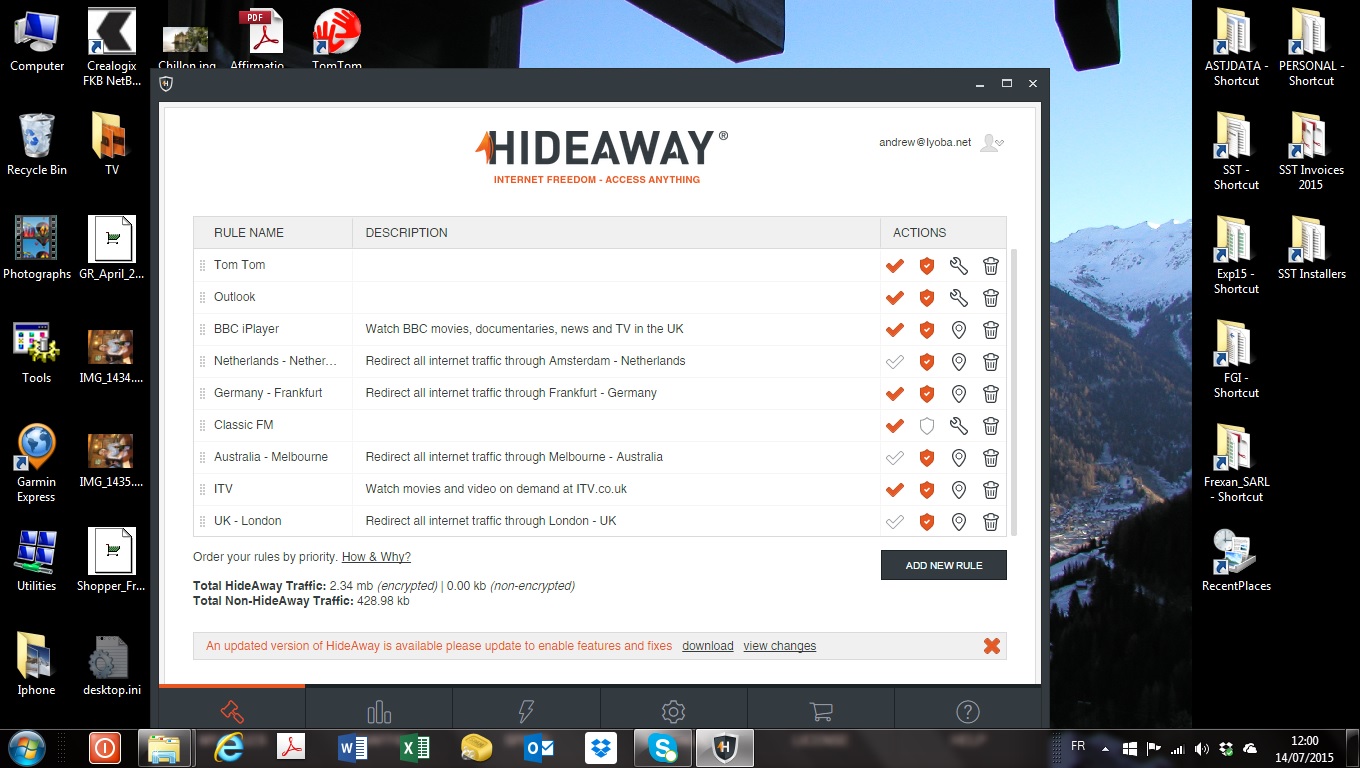The width and height of the screenshot is (1360, 768).
Task: Change location of Netherlands rule
Action: tap(958, 362)
